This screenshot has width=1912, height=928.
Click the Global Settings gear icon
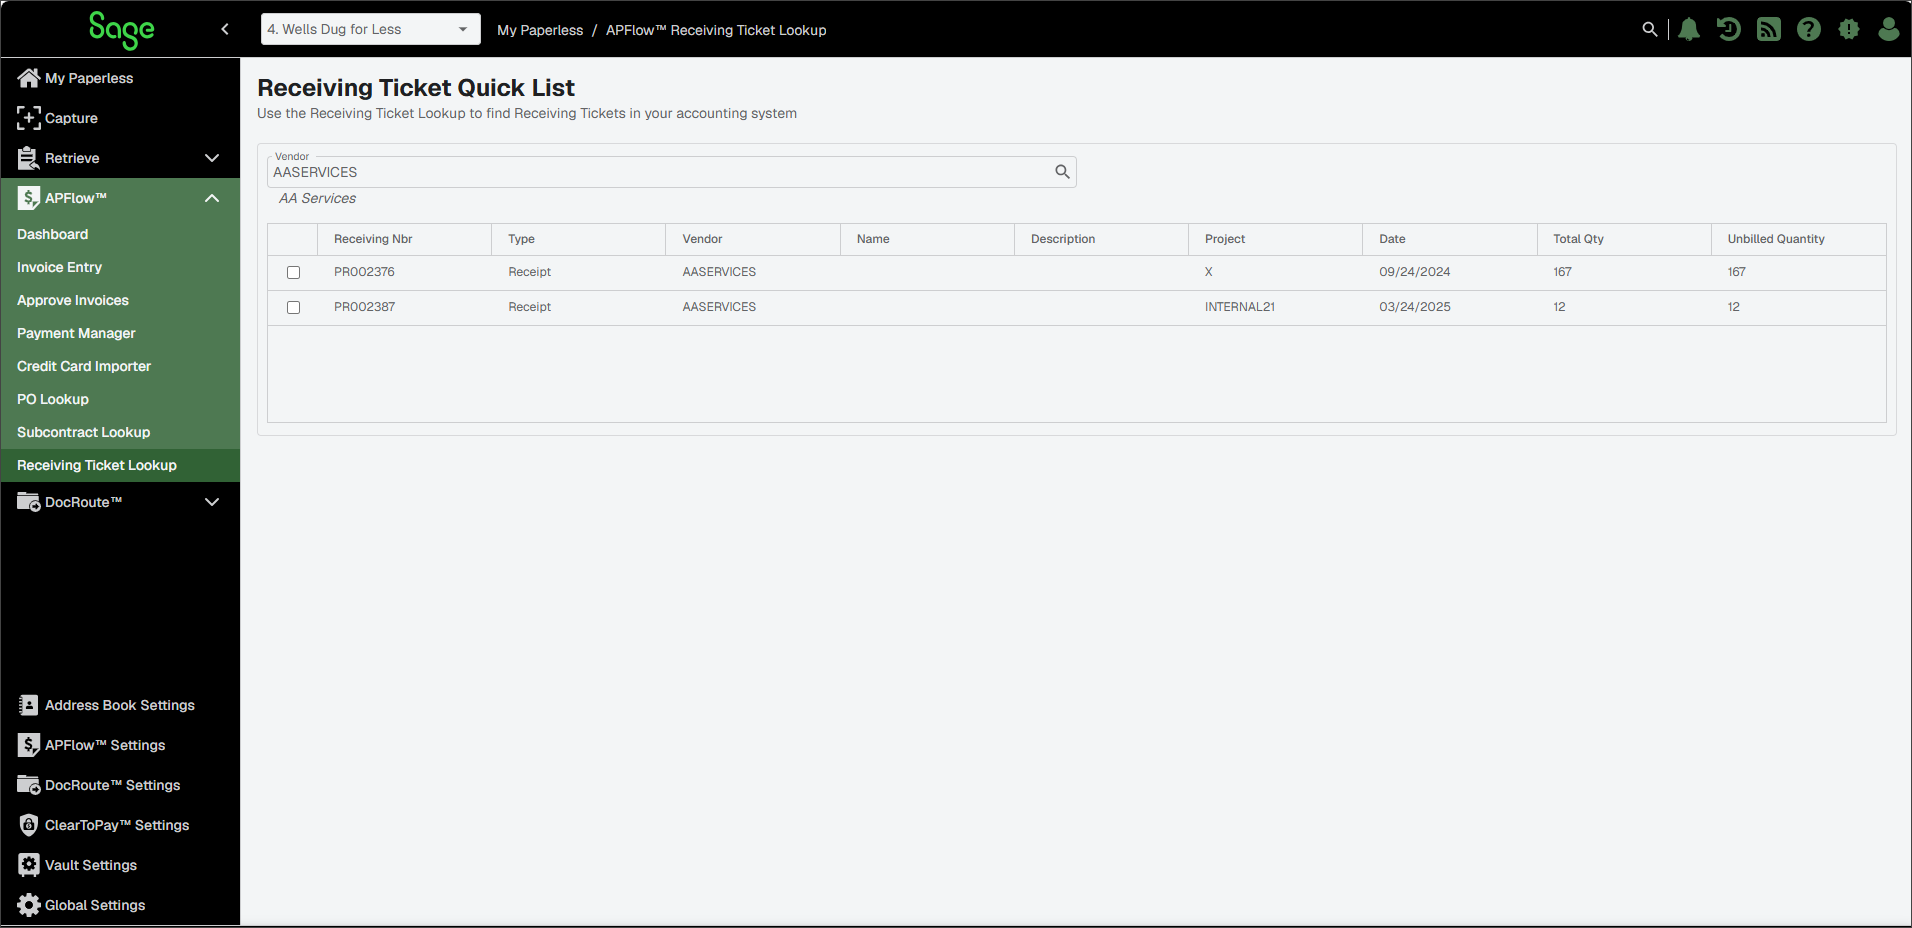pos(29,905)
